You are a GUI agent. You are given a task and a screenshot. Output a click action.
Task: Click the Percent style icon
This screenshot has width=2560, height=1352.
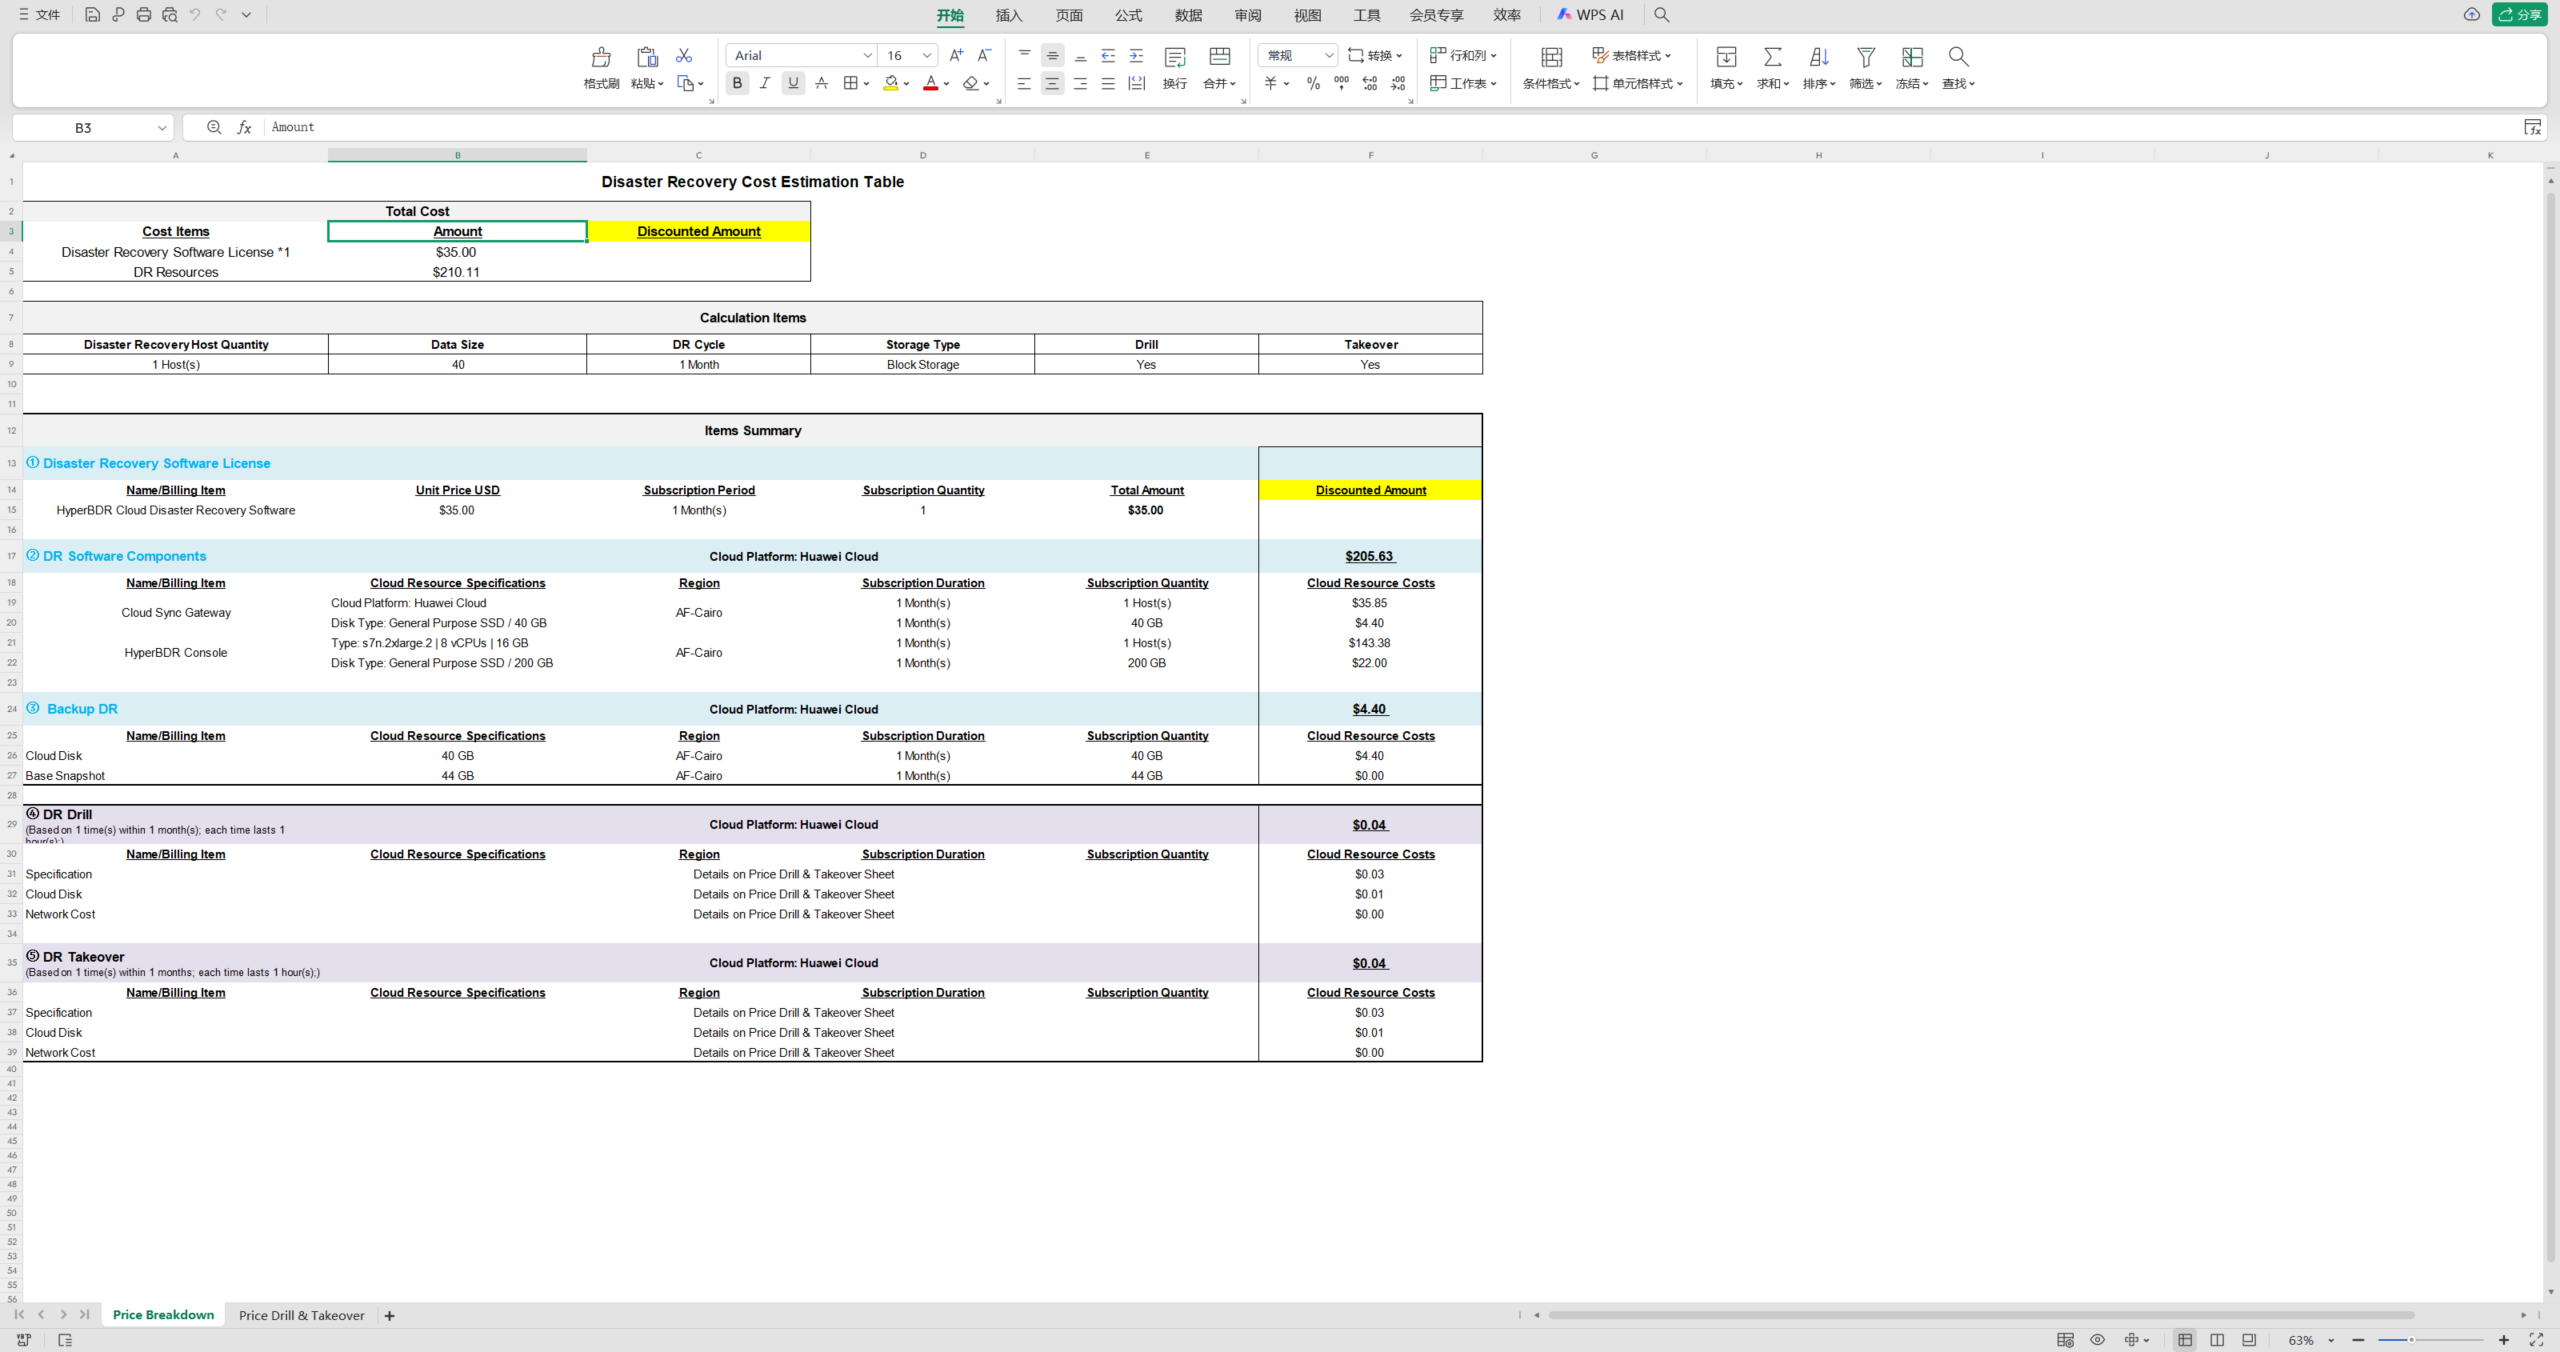(1313, 84)
